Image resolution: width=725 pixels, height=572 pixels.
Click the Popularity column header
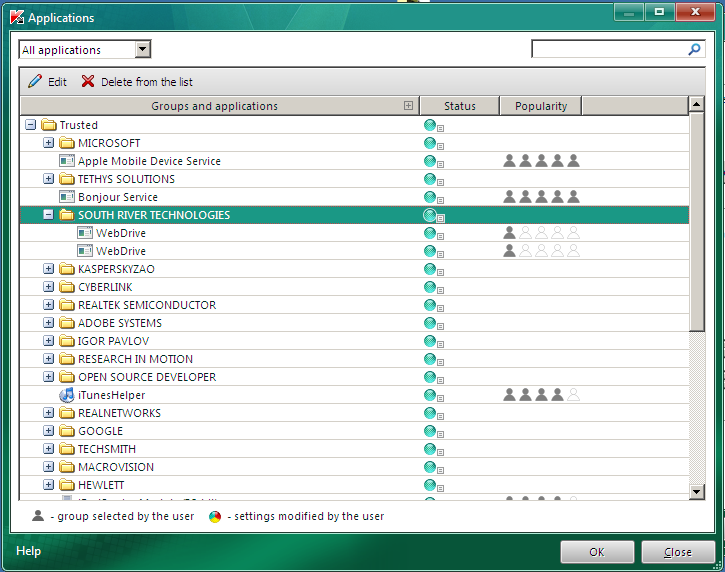pos(541,106)
